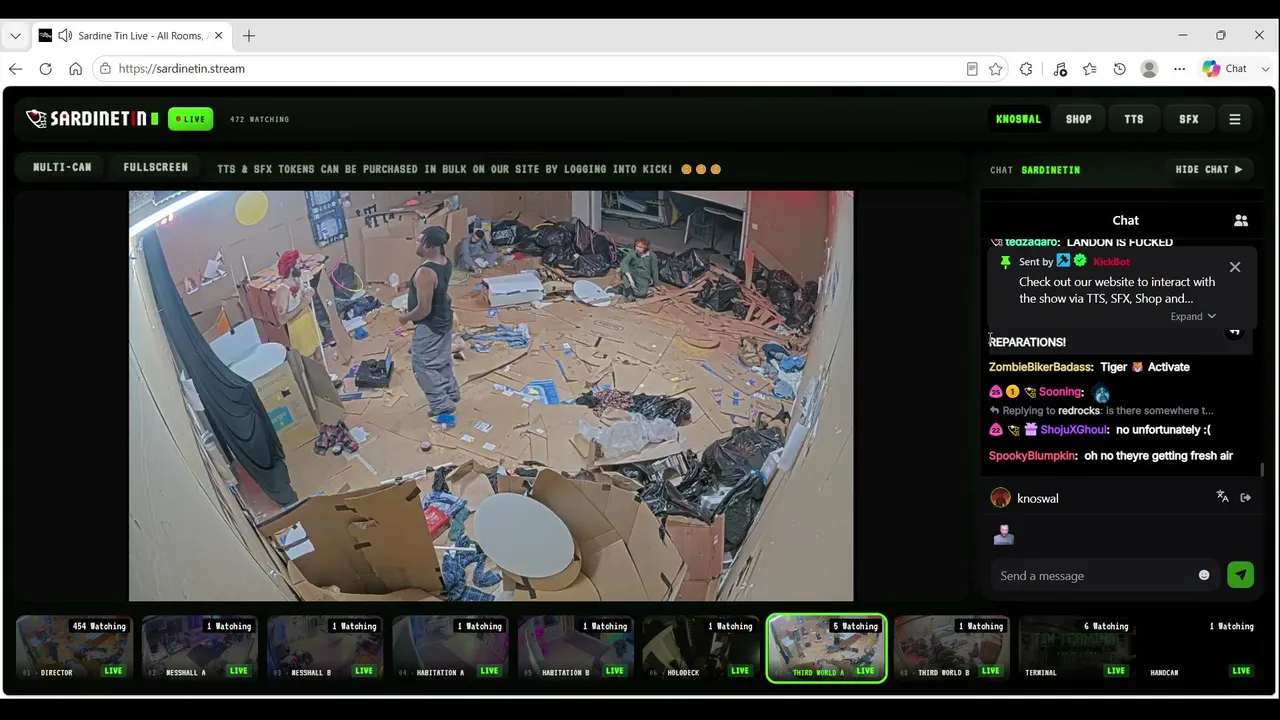Open a new browser tab
The image size is (1280, 720).
pyautogui.click(x=249, y=36)
